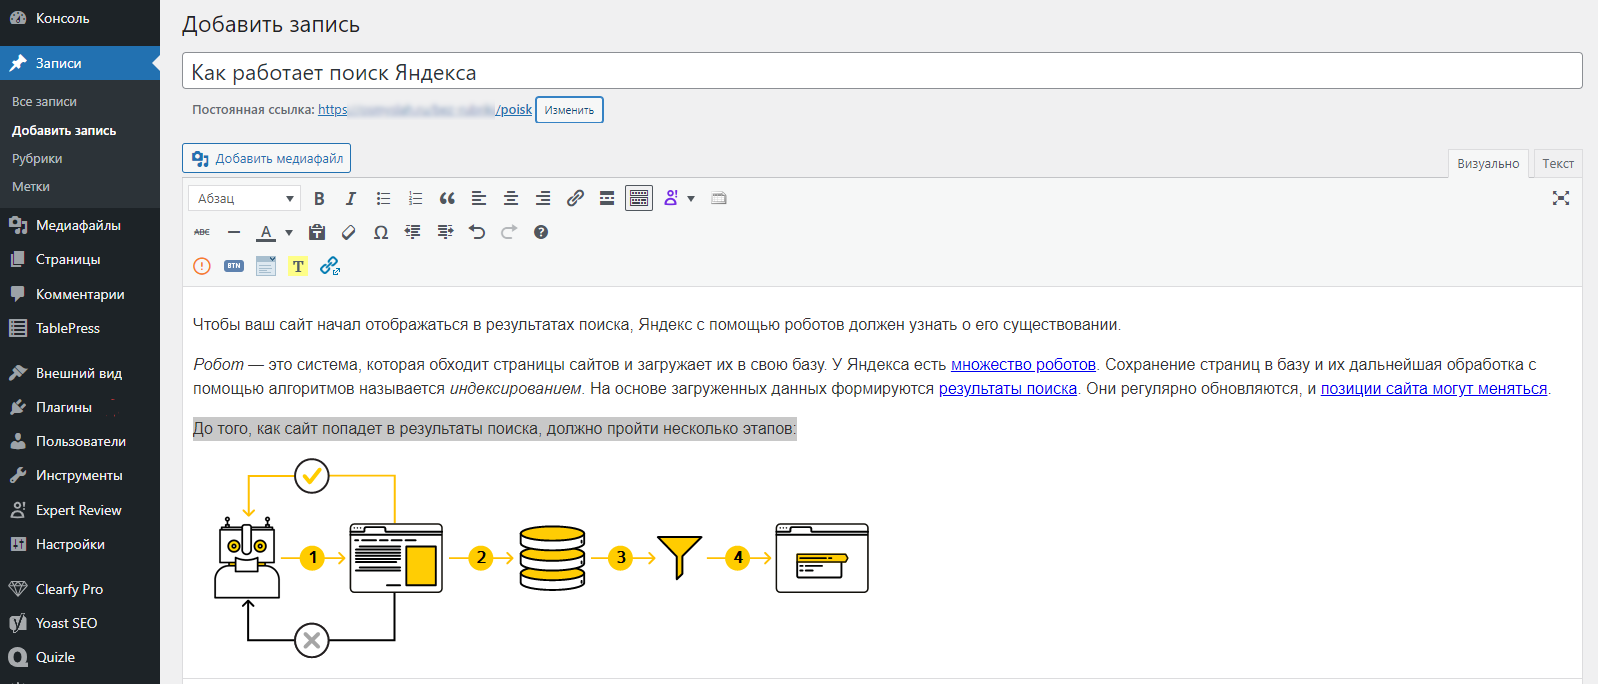Screen dimensions: 1598x684
Task: Clear formatting with the eraser icon
Action: [349, 232]
